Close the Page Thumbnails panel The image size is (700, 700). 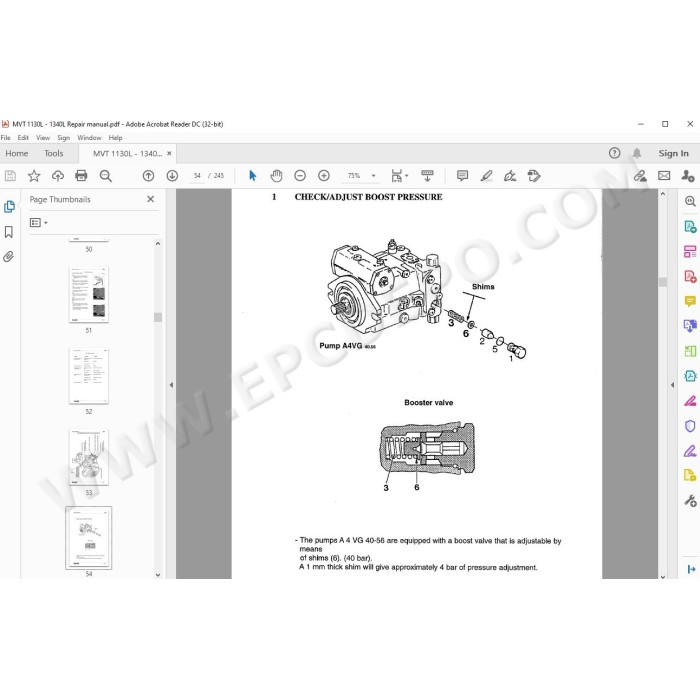point(150,199)
